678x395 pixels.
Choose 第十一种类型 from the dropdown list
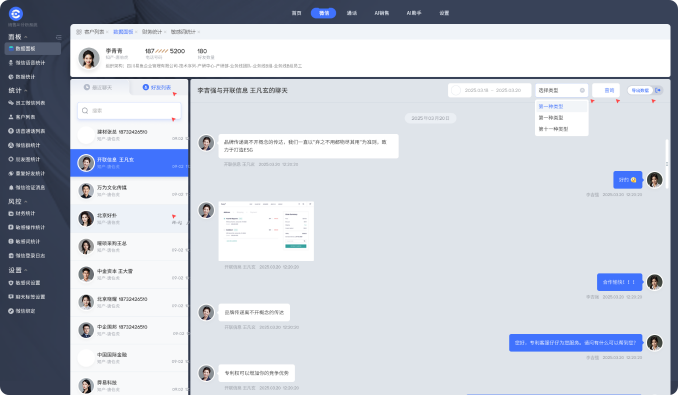click(x=553, y=129)
